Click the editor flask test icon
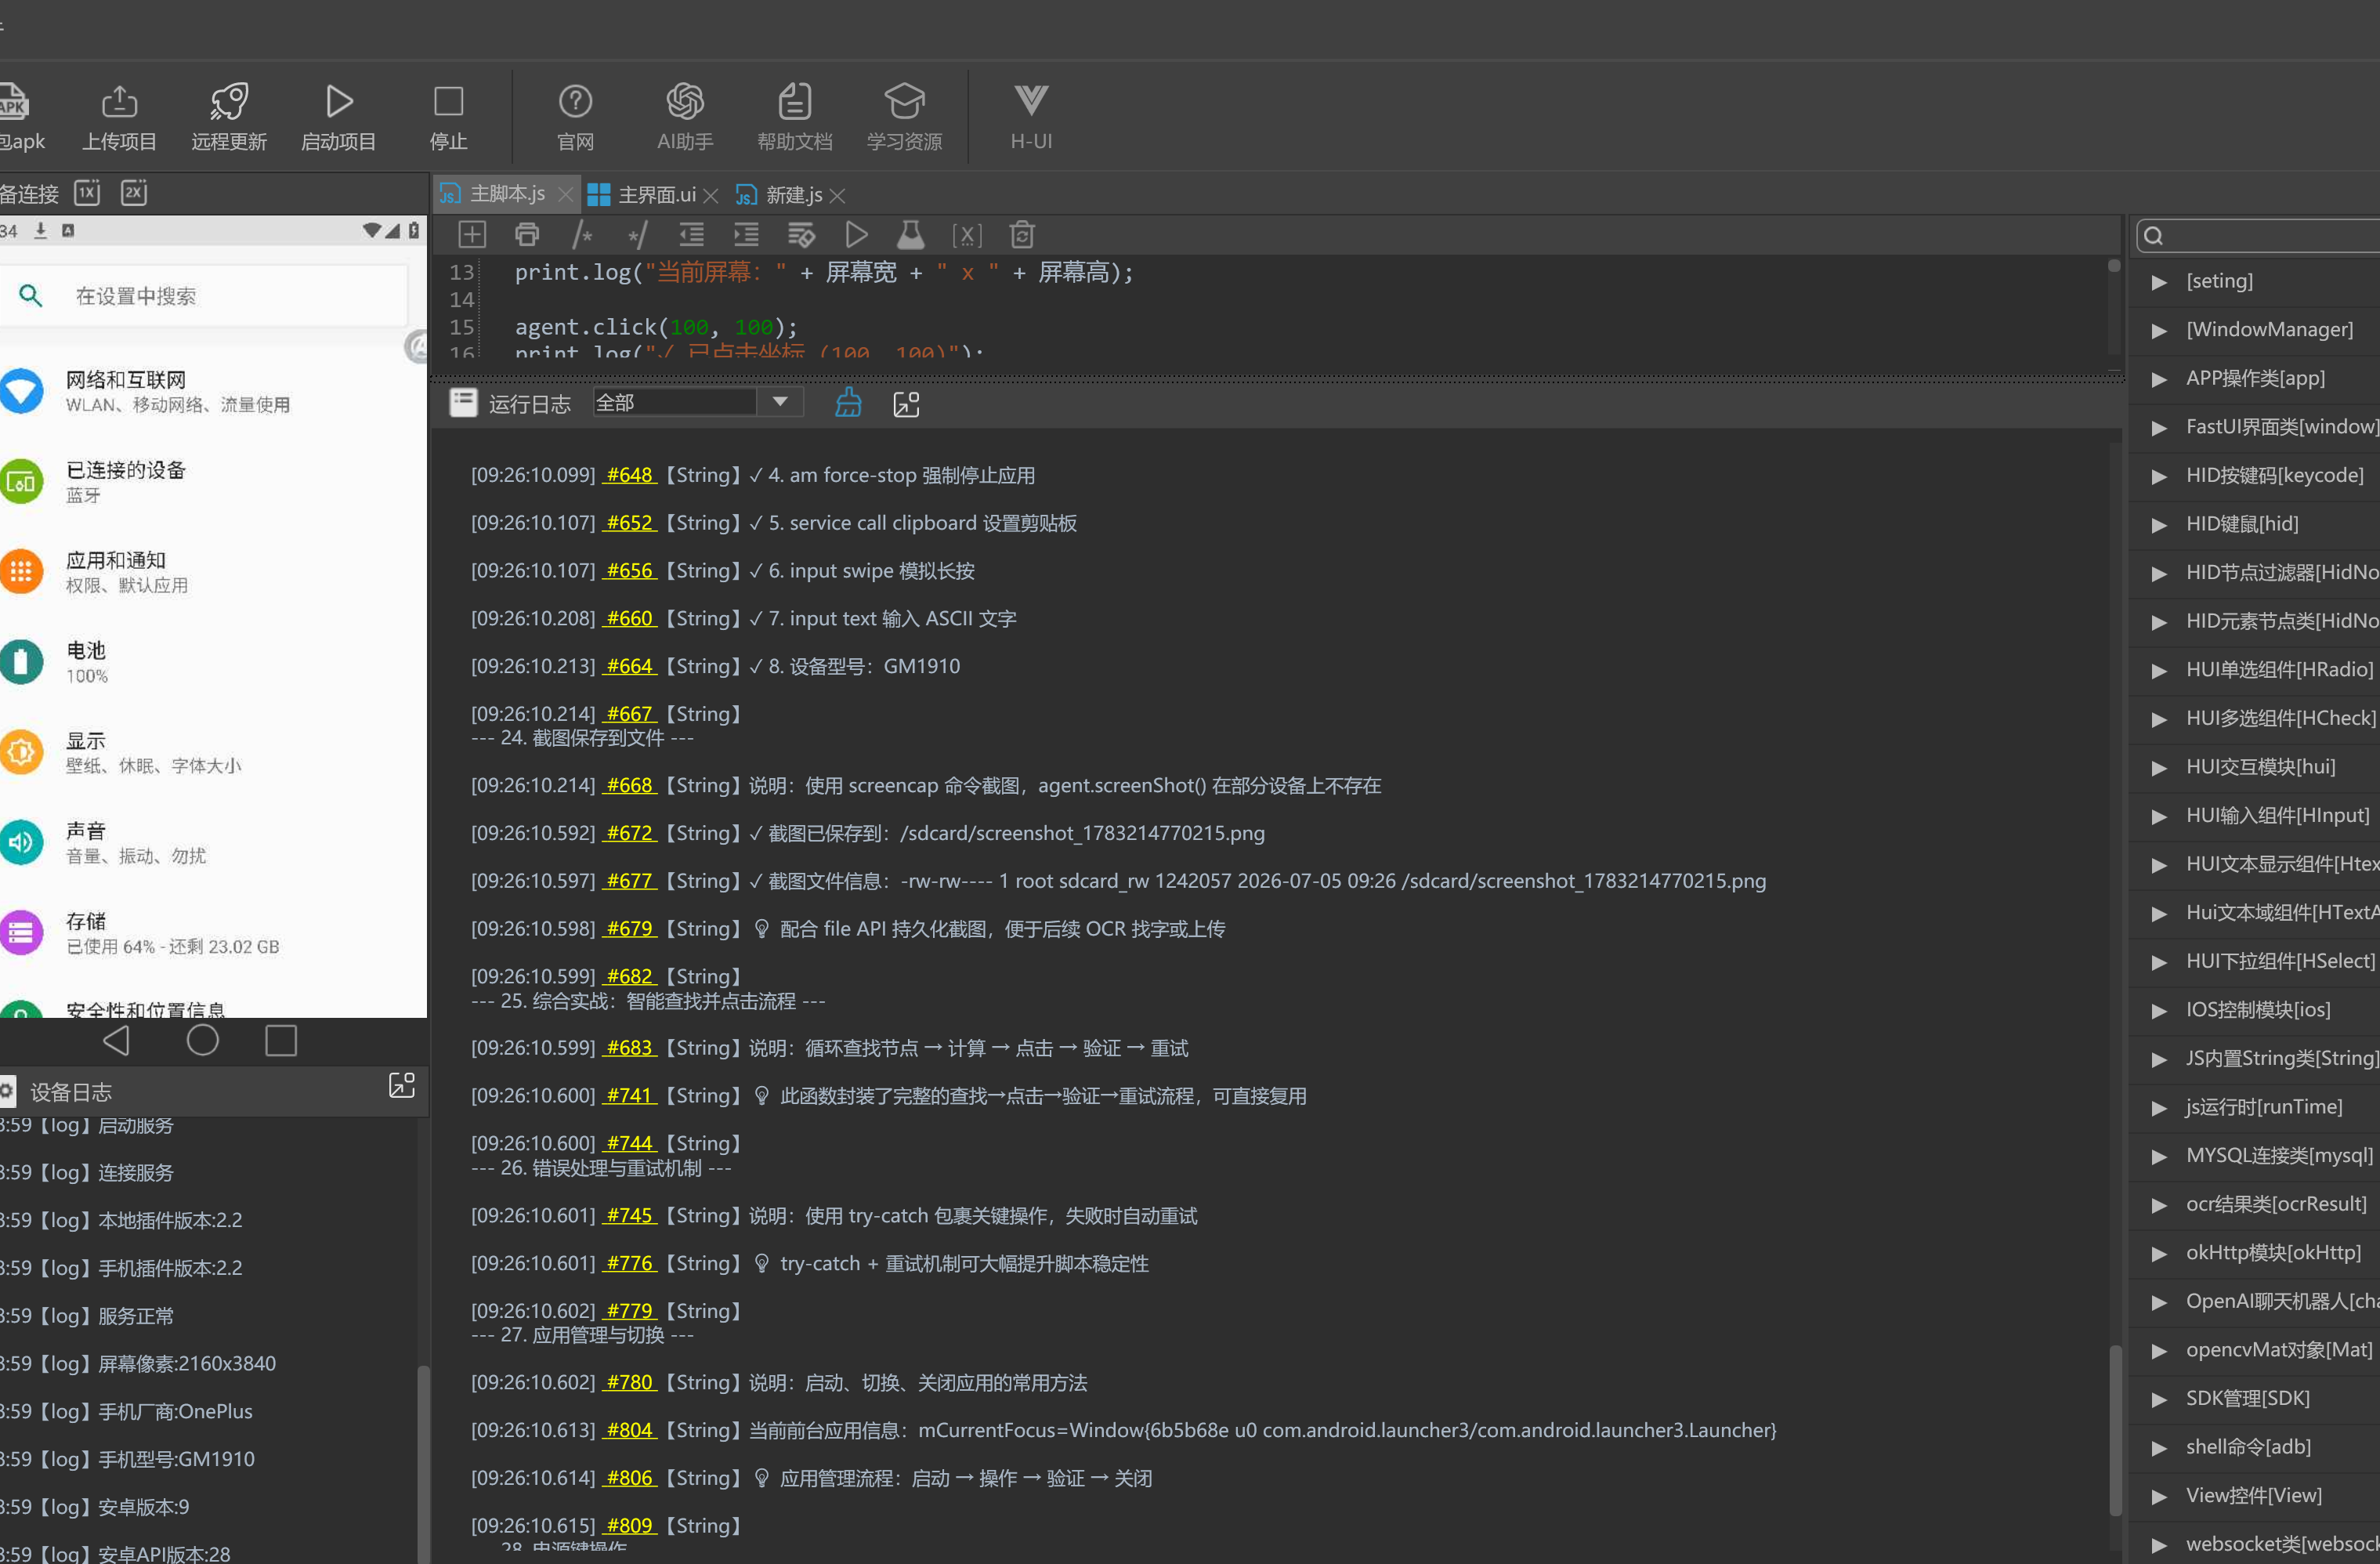This screenshot has width=2380, height=1564. pos(910,235)
